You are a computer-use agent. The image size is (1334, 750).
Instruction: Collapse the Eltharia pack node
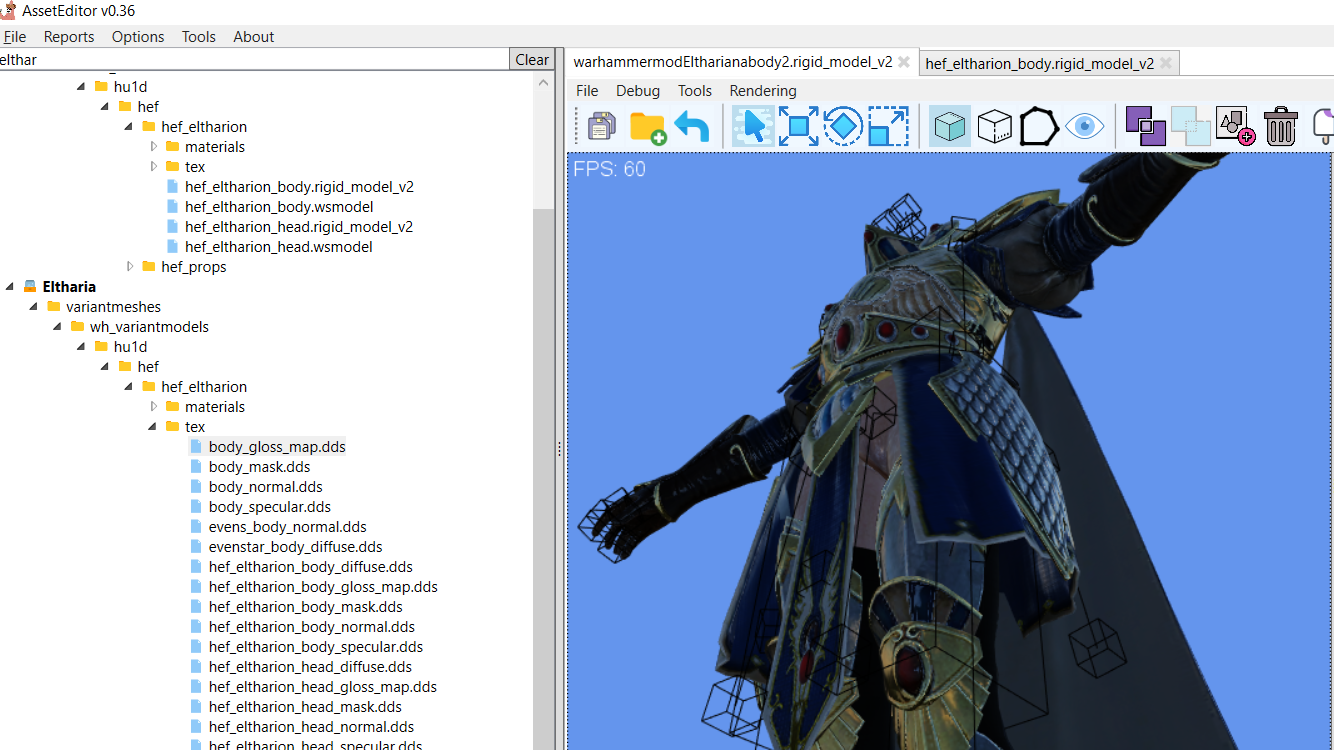[10, 286]
